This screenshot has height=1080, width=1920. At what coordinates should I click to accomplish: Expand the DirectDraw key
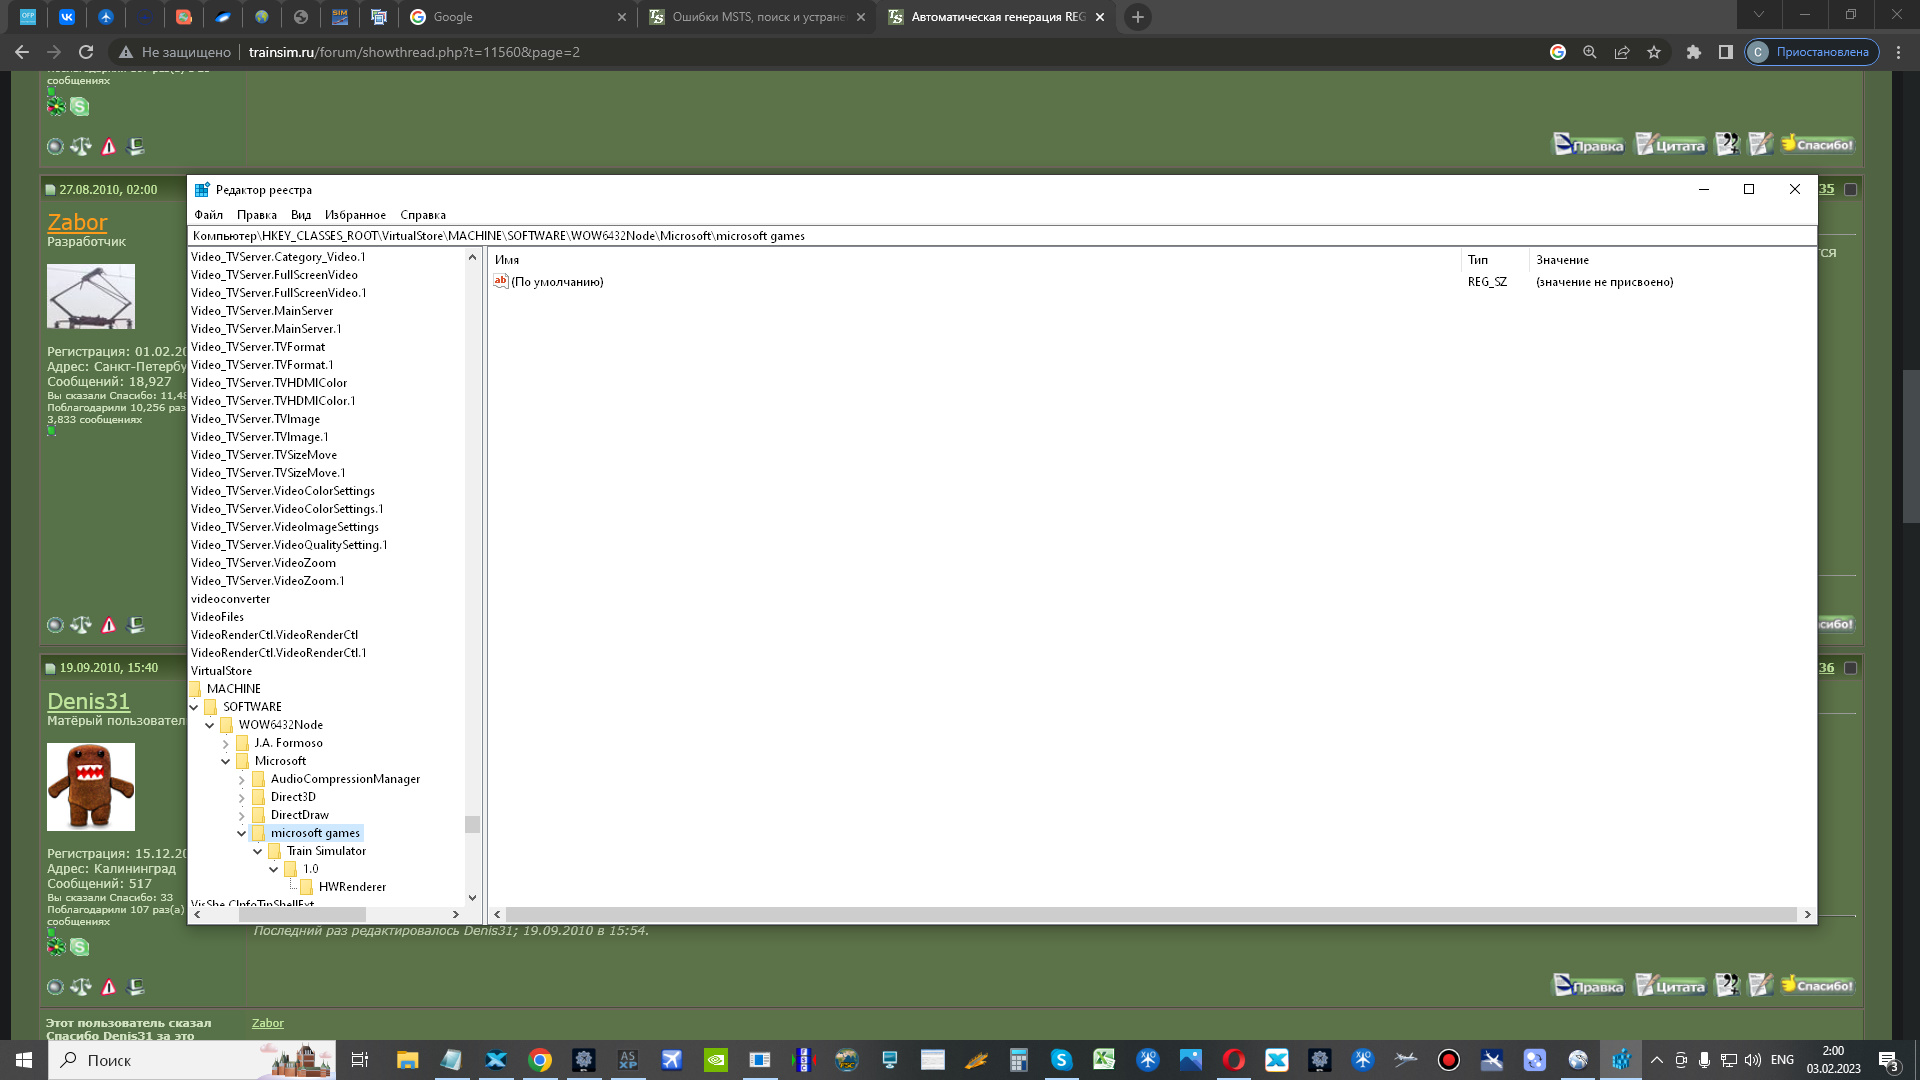coord(242,815)
